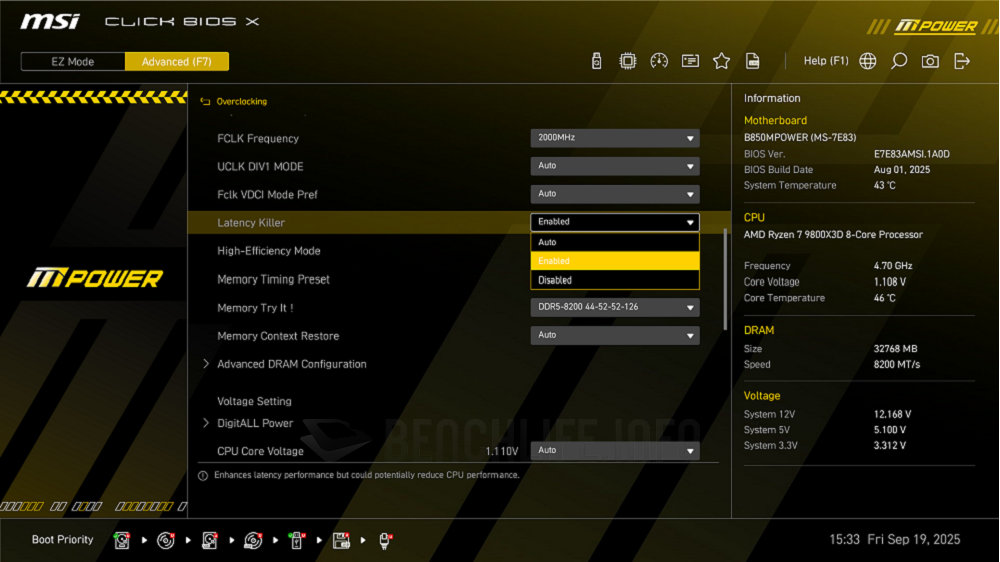Image resolution: width=1000 pixels, height=562 pixels.
Task: Open Memory Context Restore dropdown
Action: [615, 336]
